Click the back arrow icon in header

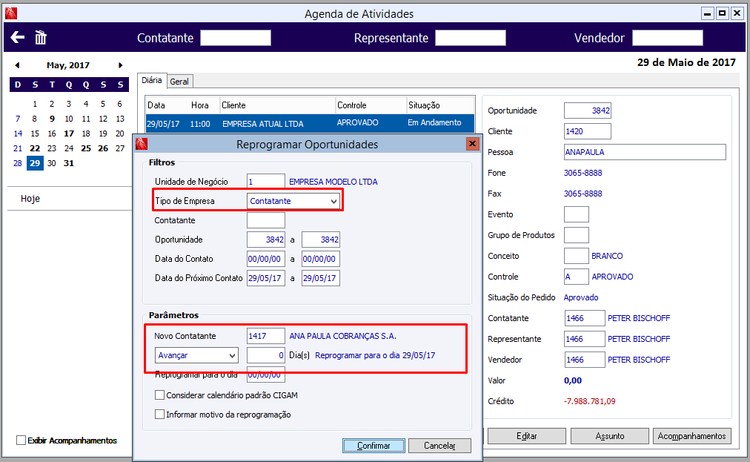point(17,37)
